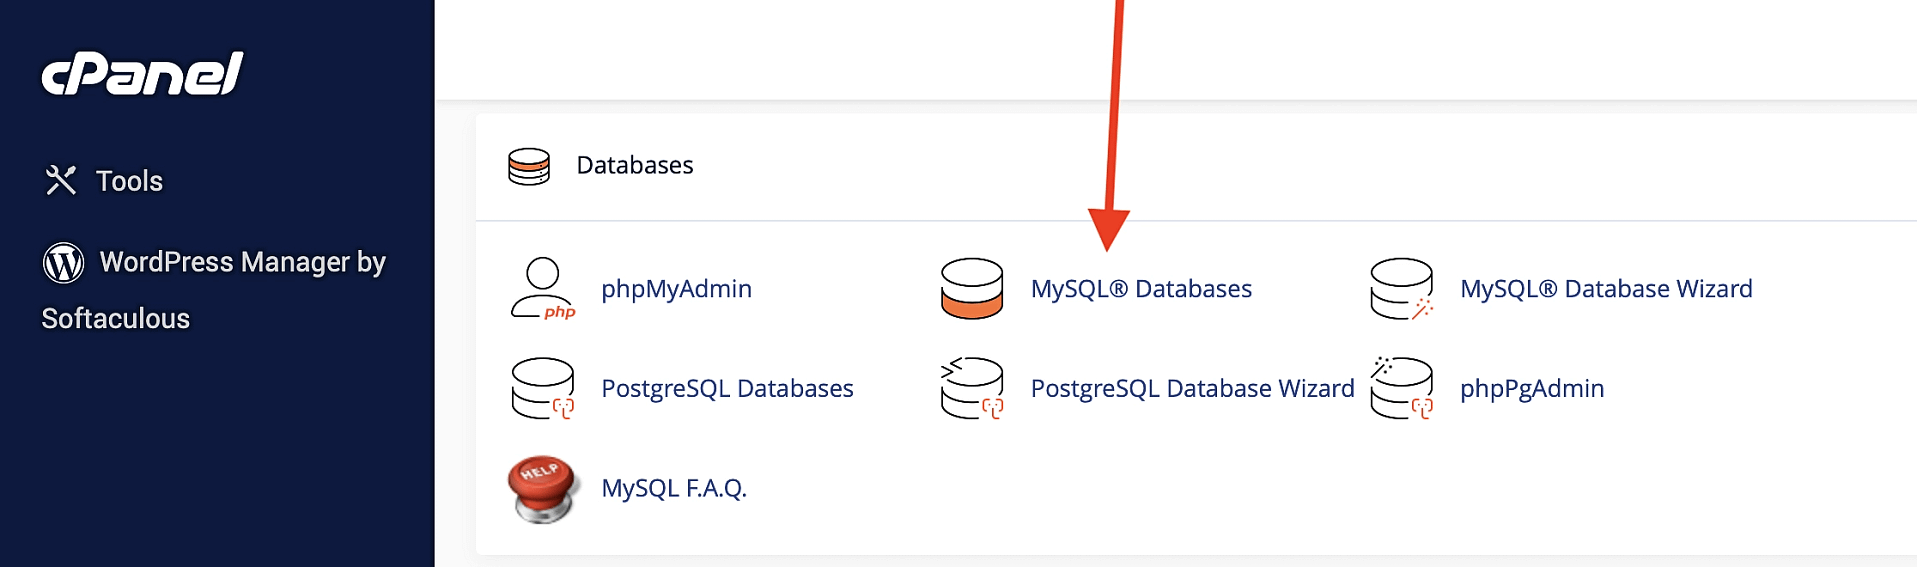
Task: Open the PostgreSQL Databases link
Action: [x=727, y=388]
